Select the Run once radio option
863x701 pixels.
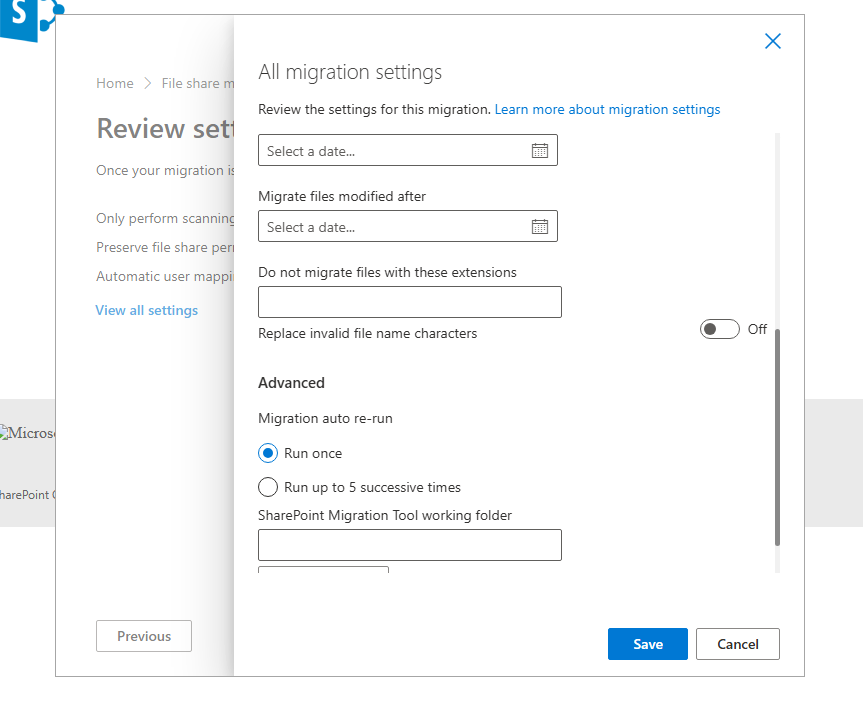click(268, 453)
